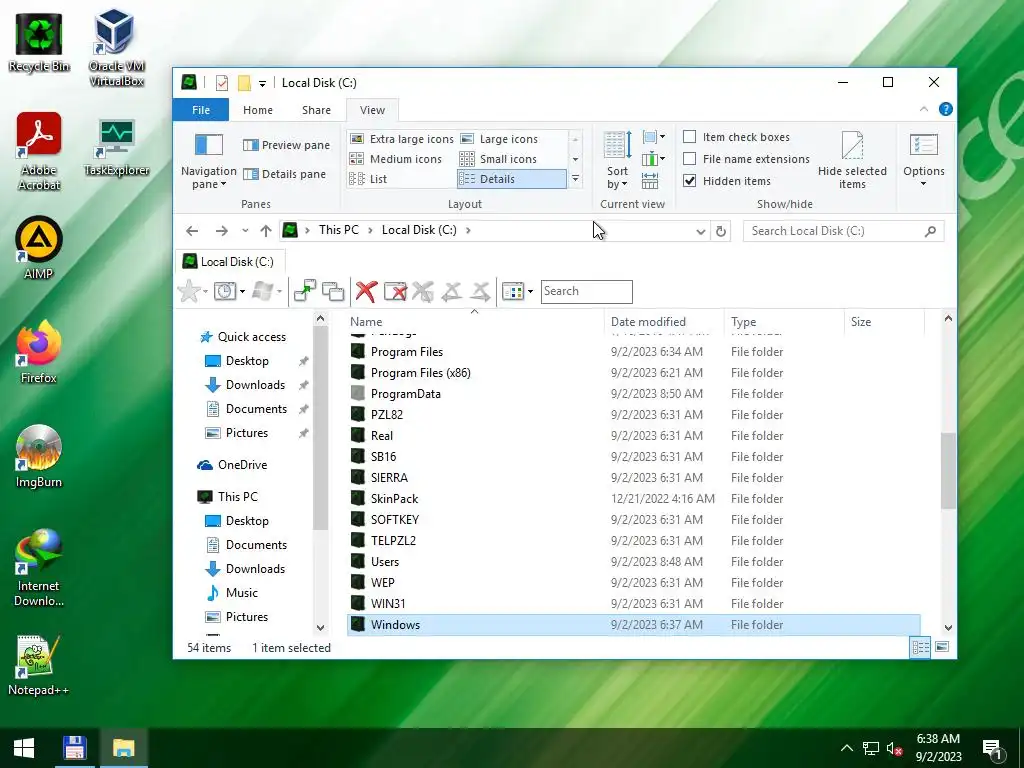This screenshot has height=768, width=1024.
Task: Click the New folder icon in title bar
Action: (x=244, y=83)
